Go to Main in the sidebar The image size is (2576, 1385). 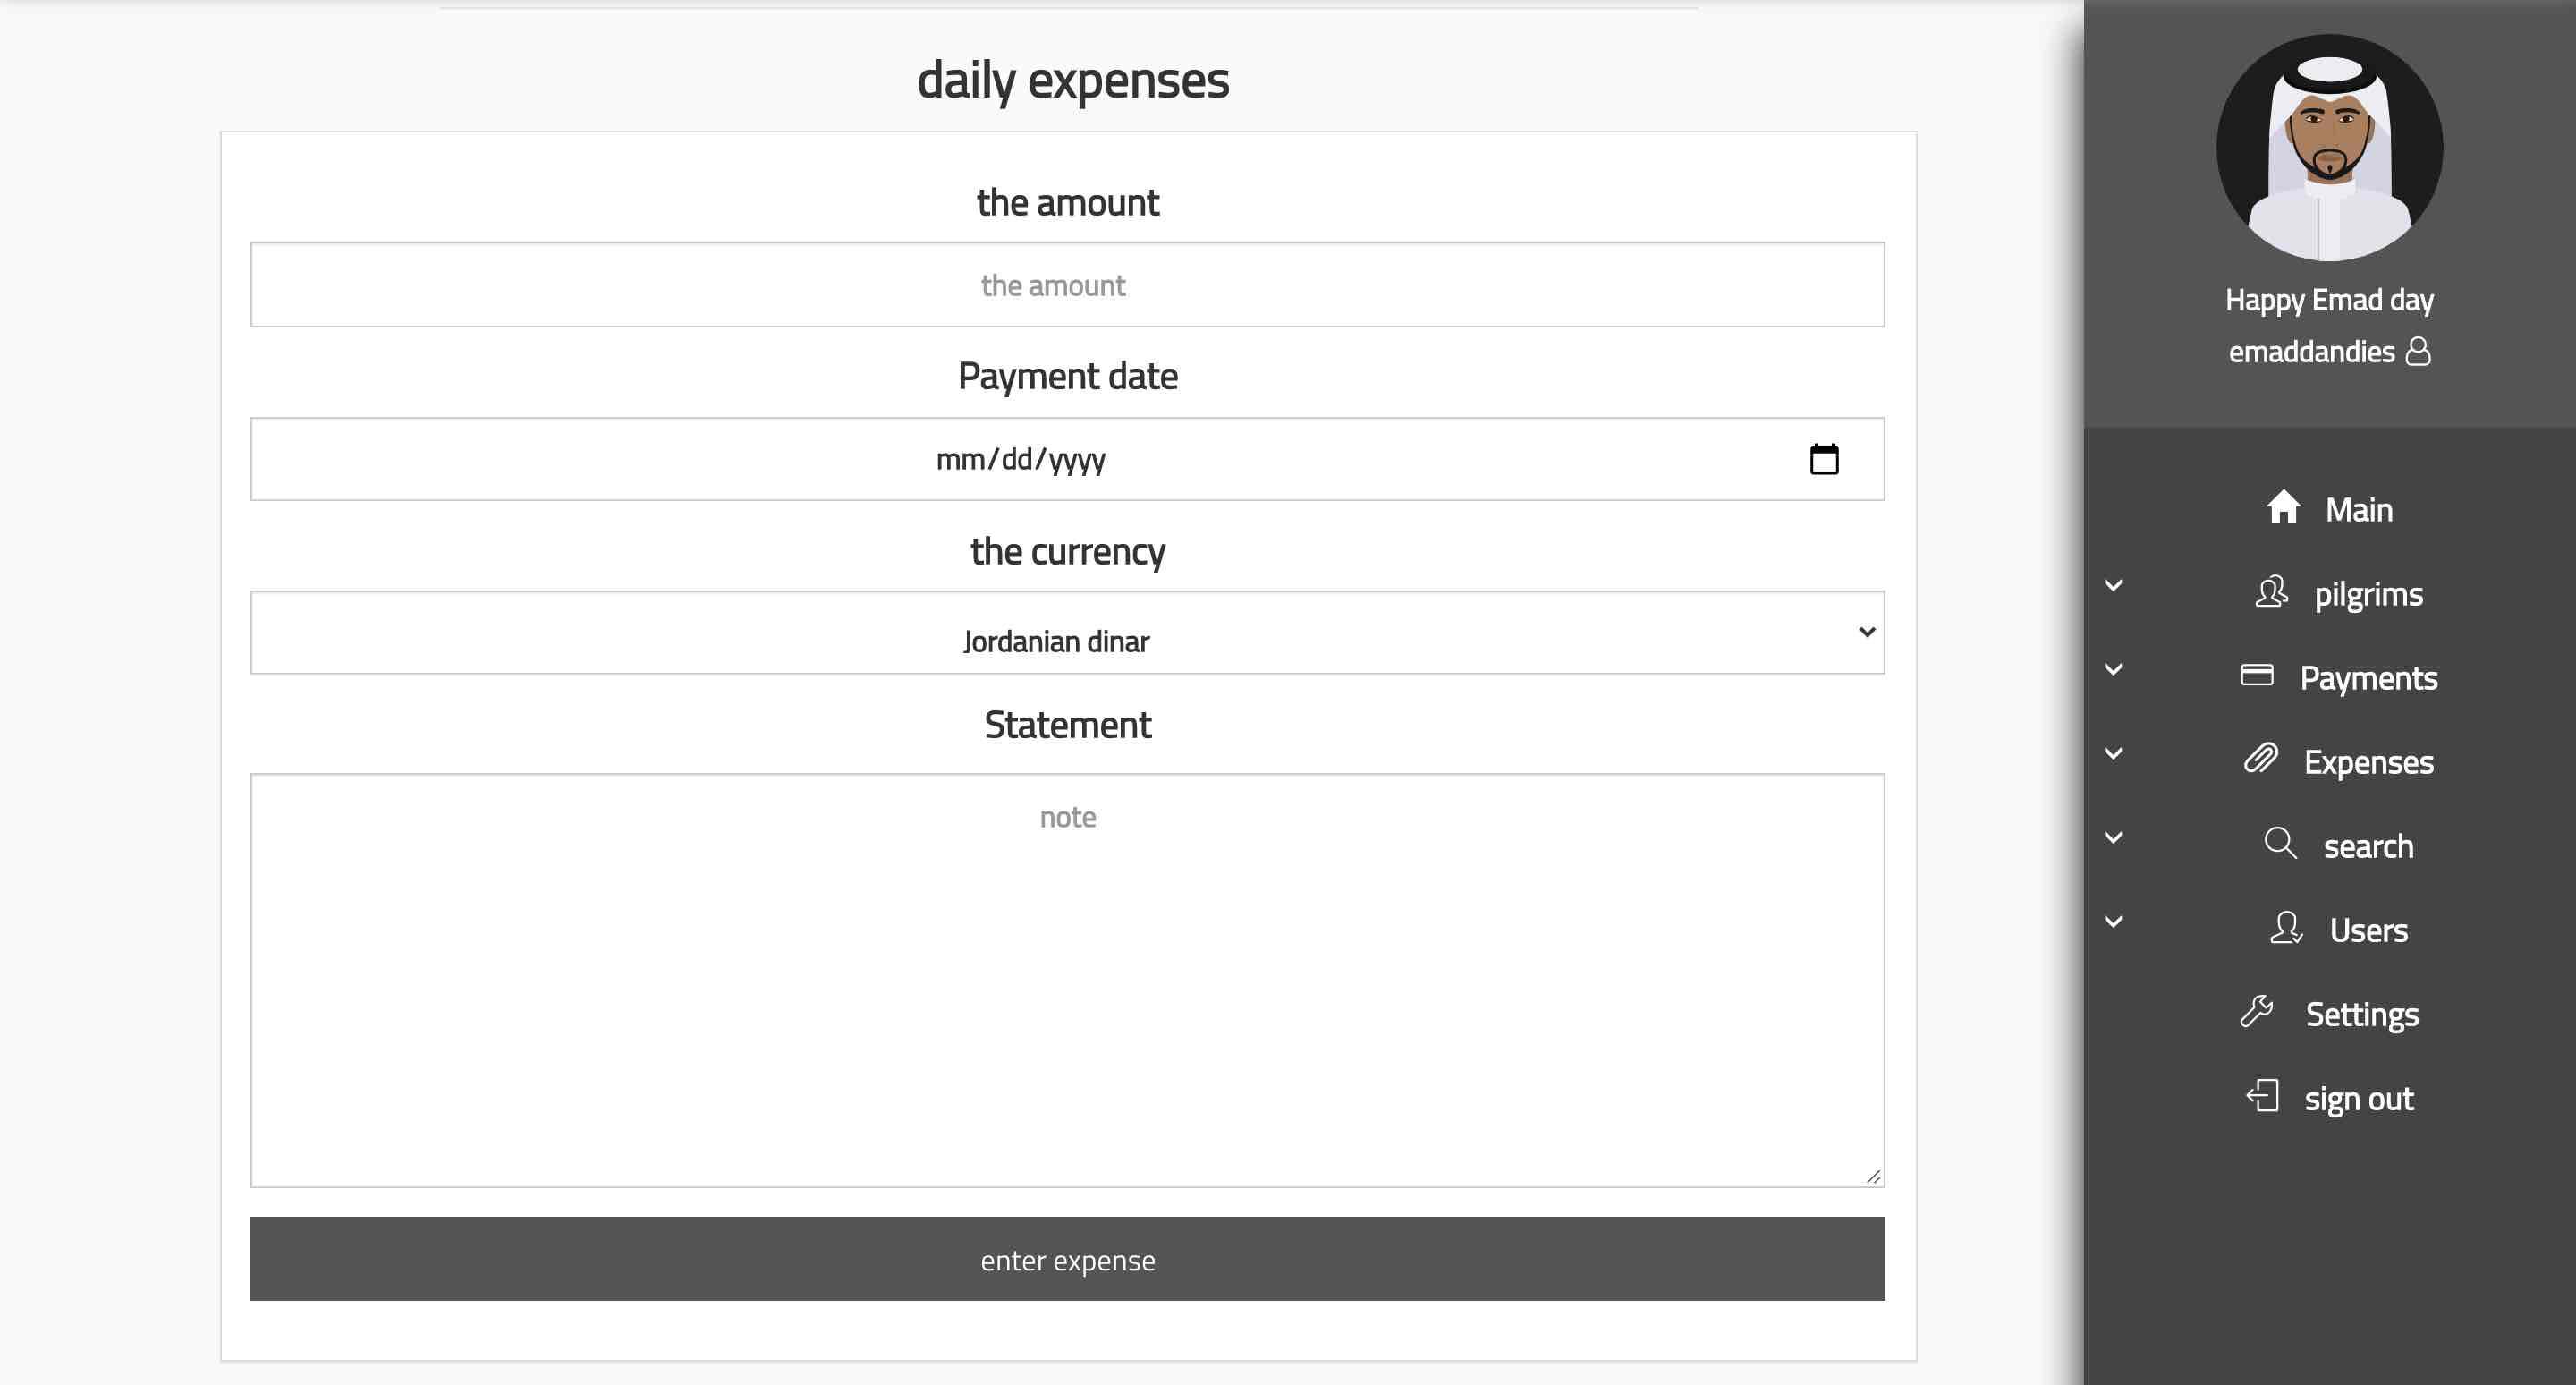pos(2358,510)
